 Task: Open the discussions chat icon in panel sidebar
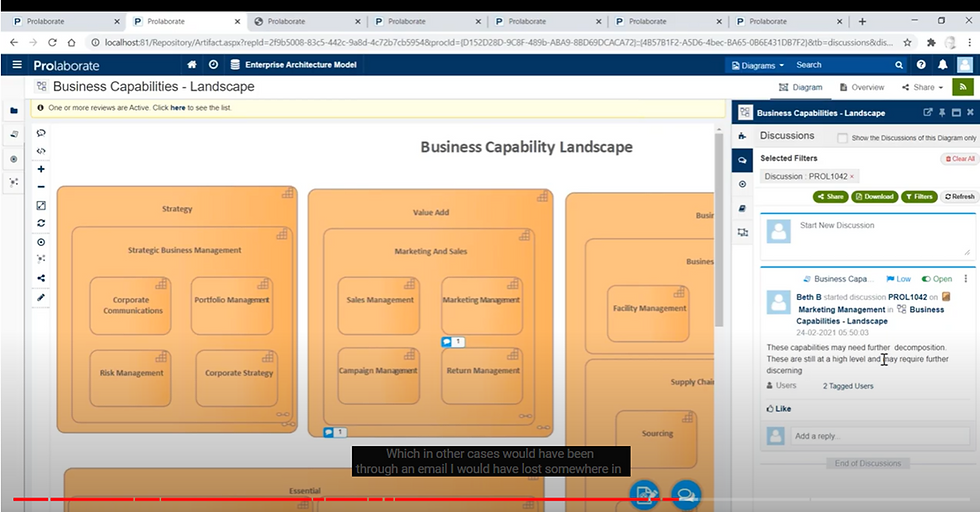pyautogui.click(x=742, y=160)
